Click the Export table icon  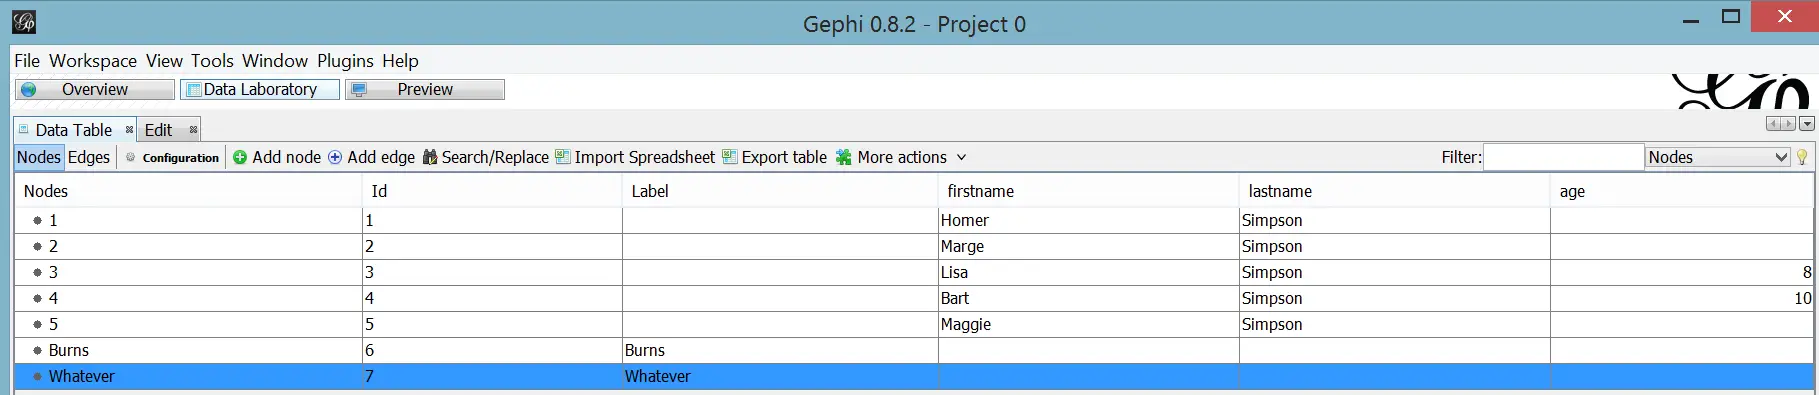tap(730, 157)
